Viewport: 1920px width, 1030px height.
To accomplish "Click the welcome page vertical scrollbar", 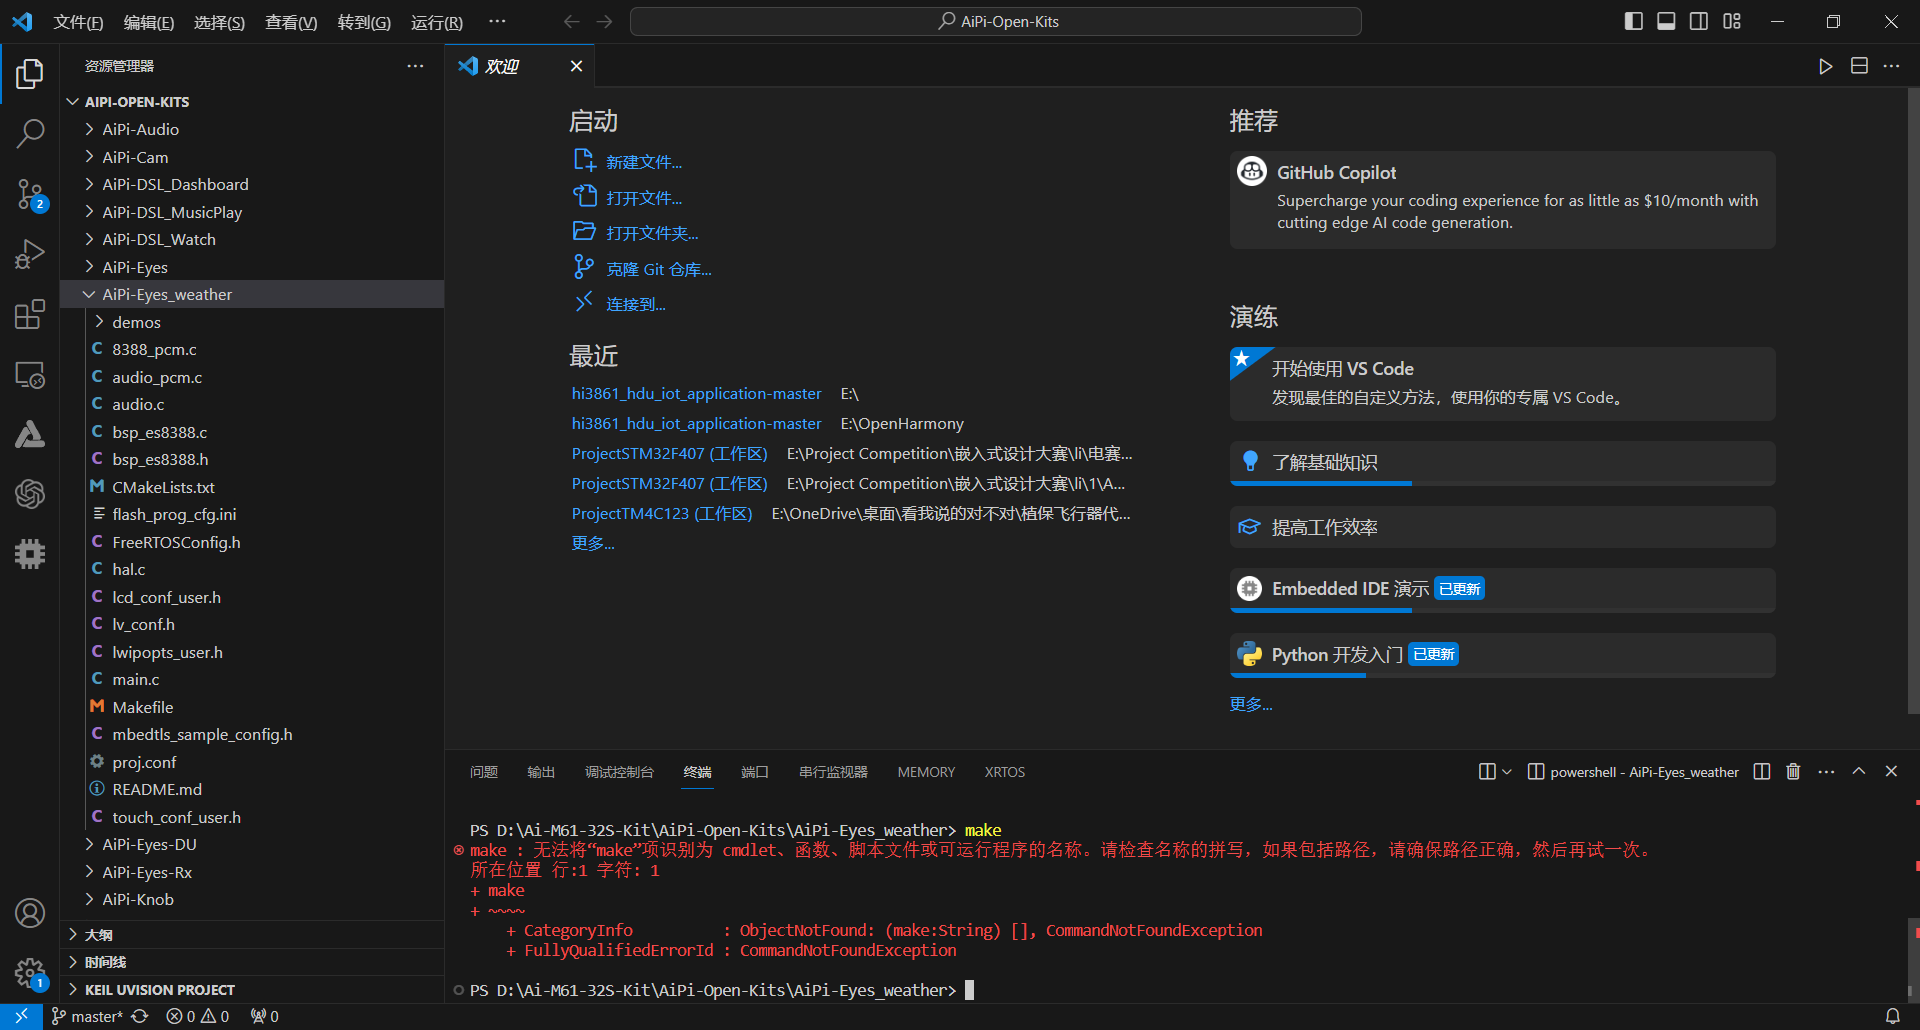I will [x=1914, y=400].
